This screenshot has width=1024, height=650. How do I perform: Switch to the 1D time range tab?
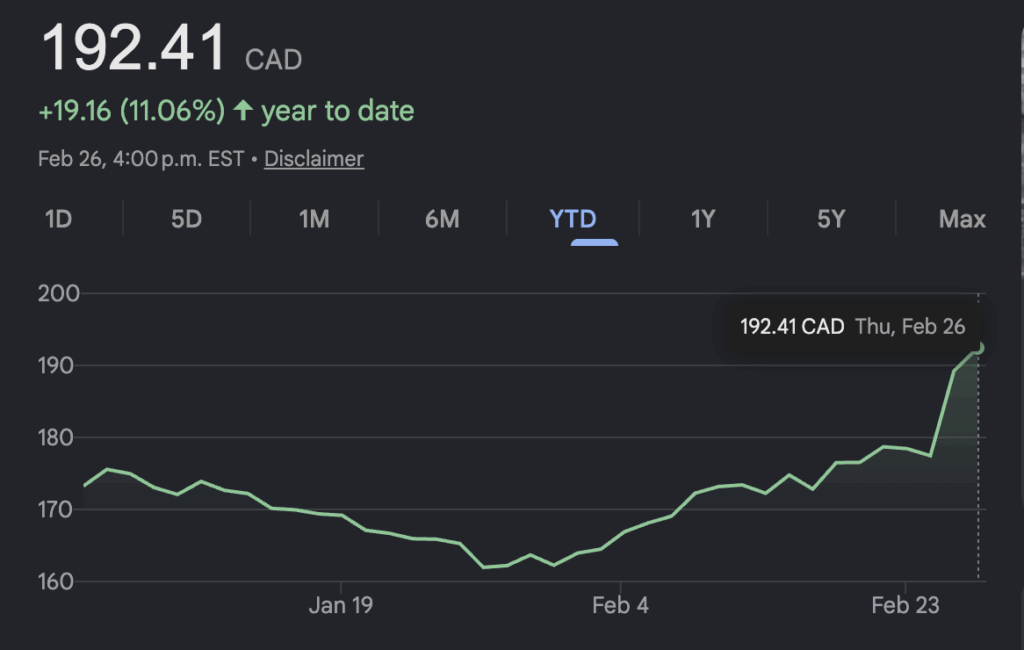tap(59, 219)
